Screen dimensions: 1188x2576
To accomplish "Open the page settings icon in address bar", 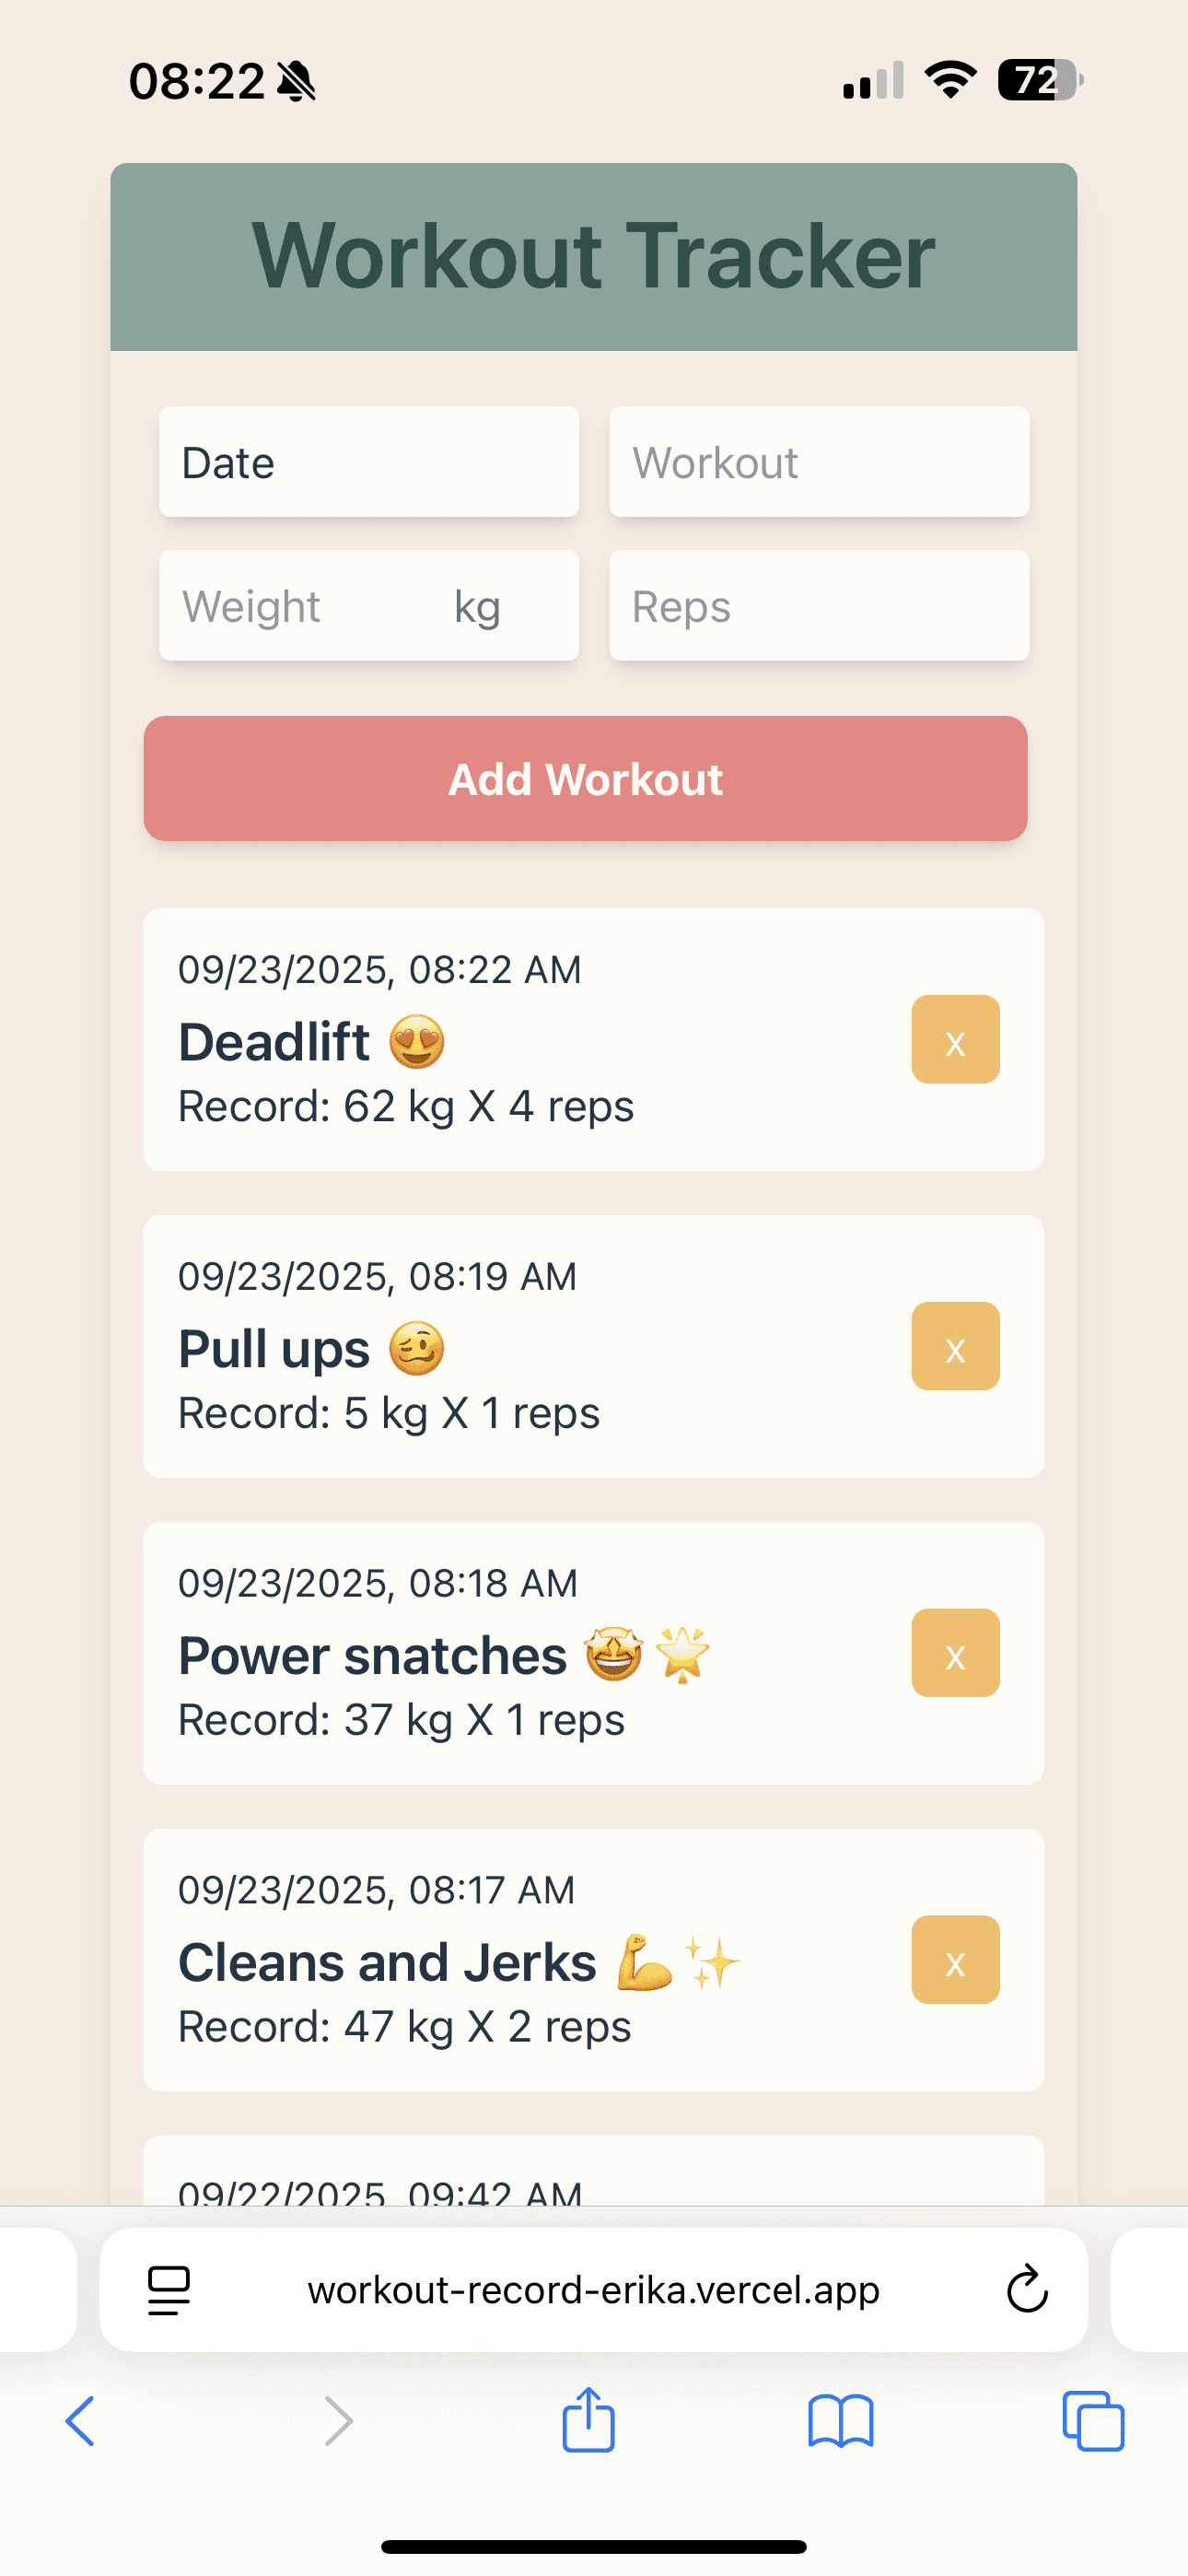I will (x=168, y=2289).
